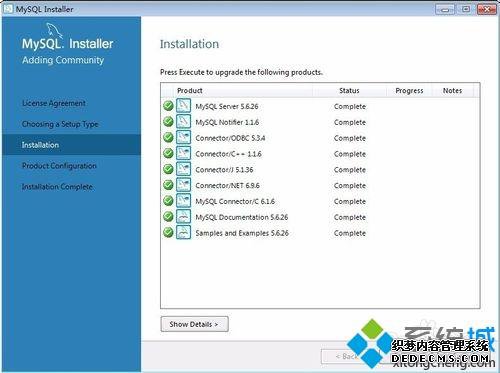The image size is (500, 373).
Task: Click the product icon for Connector/J 5.1.36
Action: (183, 169)
